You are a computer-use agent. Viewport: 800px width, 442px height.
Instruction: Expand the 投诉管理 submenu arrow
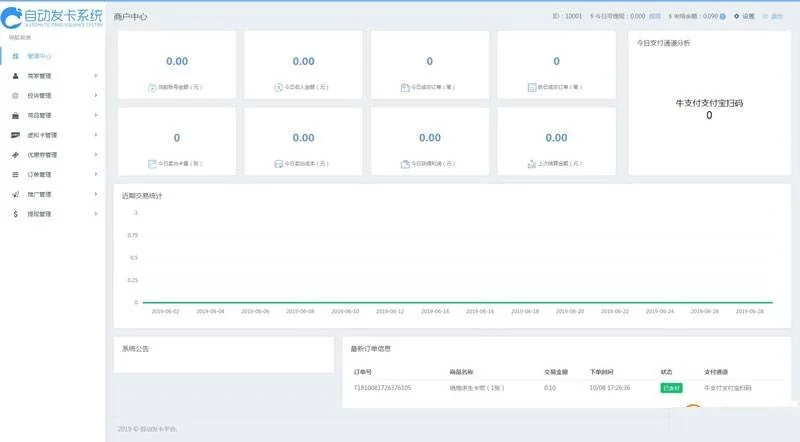point(96,95)
